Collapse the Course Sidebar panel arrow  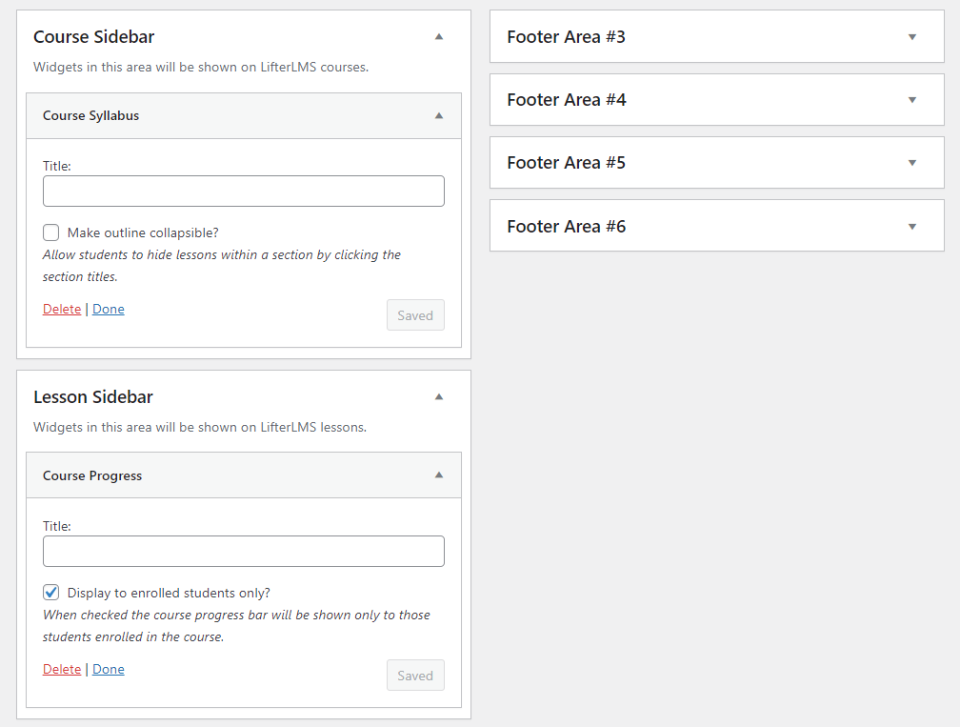pyautogui.click(x=438, y=37)
